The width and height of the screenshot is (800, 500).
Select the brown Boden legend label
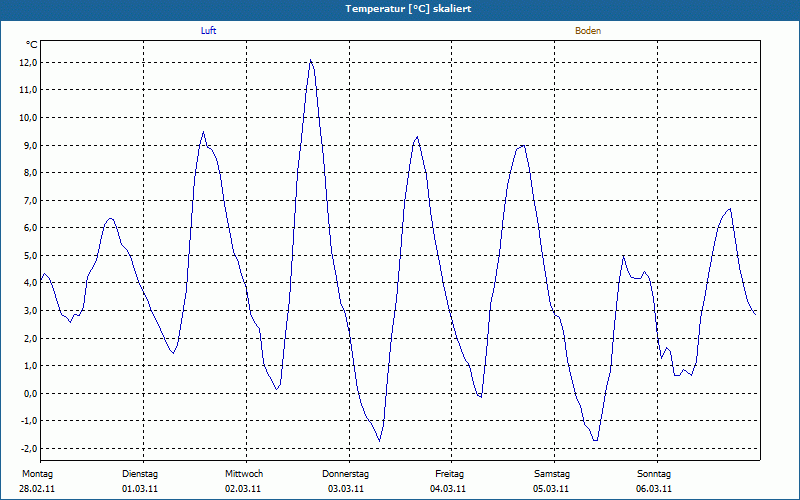pyautogui.click(x=588, y=31)
